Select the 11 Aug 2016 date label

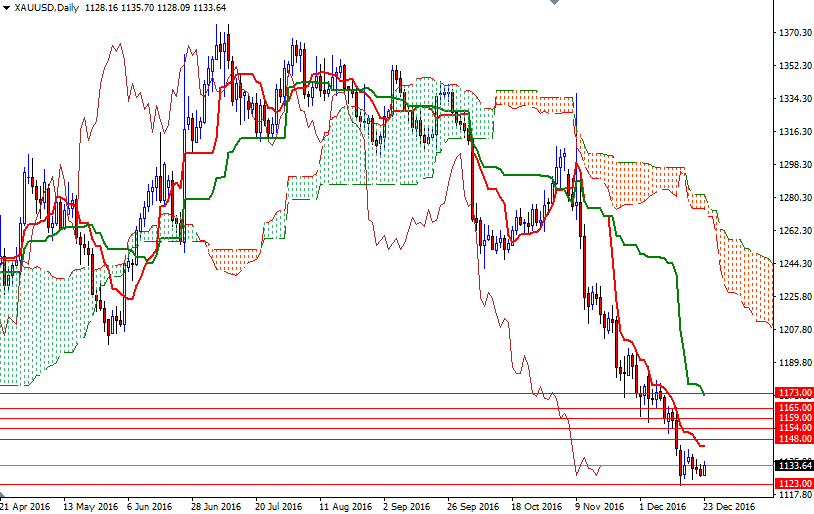[345, 507]
